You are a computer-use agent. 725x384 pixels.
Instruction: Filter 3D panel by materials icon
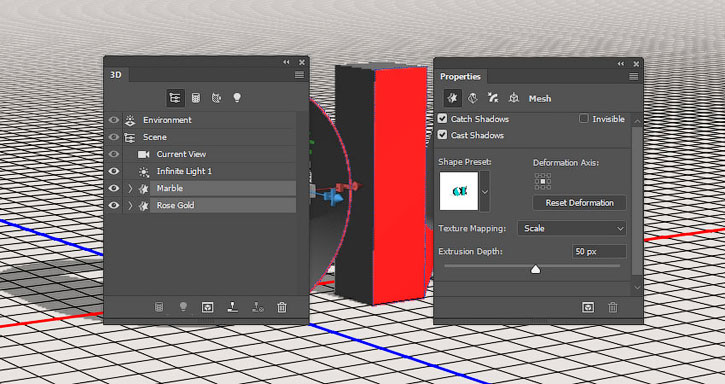coord(216,98)
